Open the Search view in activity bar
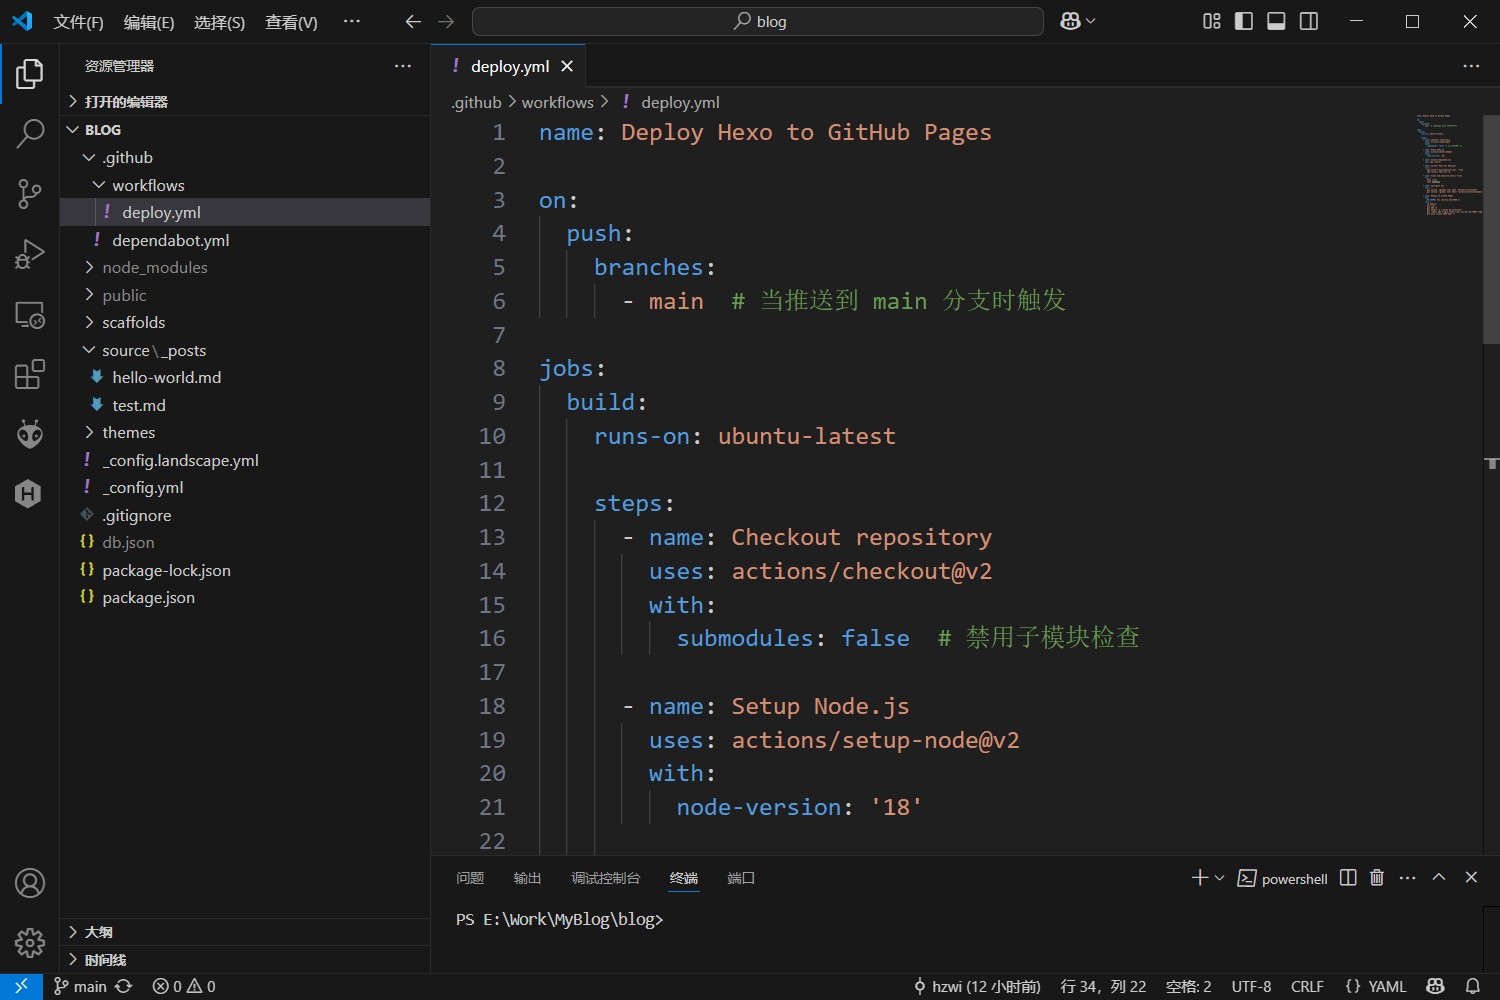The image size is (1500, 1000). [30, 133]
